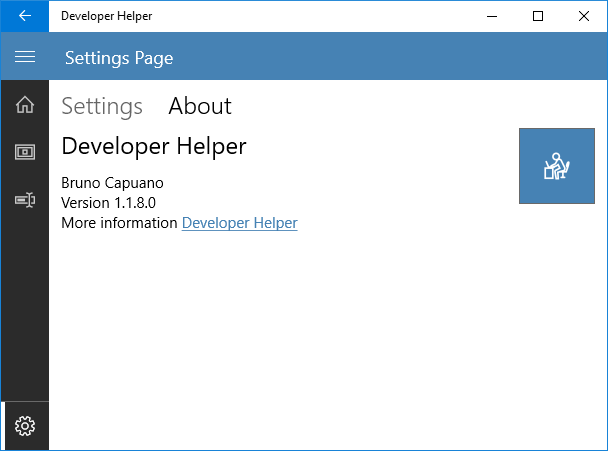Close the Developer Helper window

pyautogui.click(x=584, y=16)
